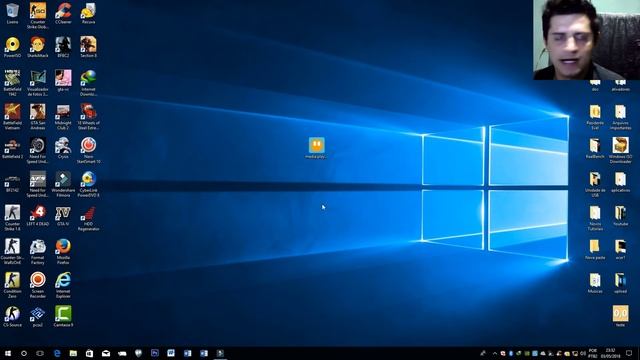The height and width of the screenshot is (360, 640).
Task: Open the Musicas folder
Action: tap(595, 283)
